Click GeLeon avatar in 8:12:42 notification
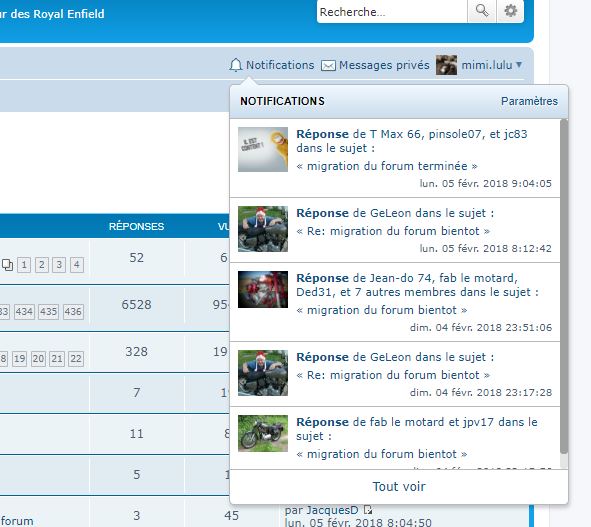Viewport: 591px width, 527px height. (x=263, y=229)
